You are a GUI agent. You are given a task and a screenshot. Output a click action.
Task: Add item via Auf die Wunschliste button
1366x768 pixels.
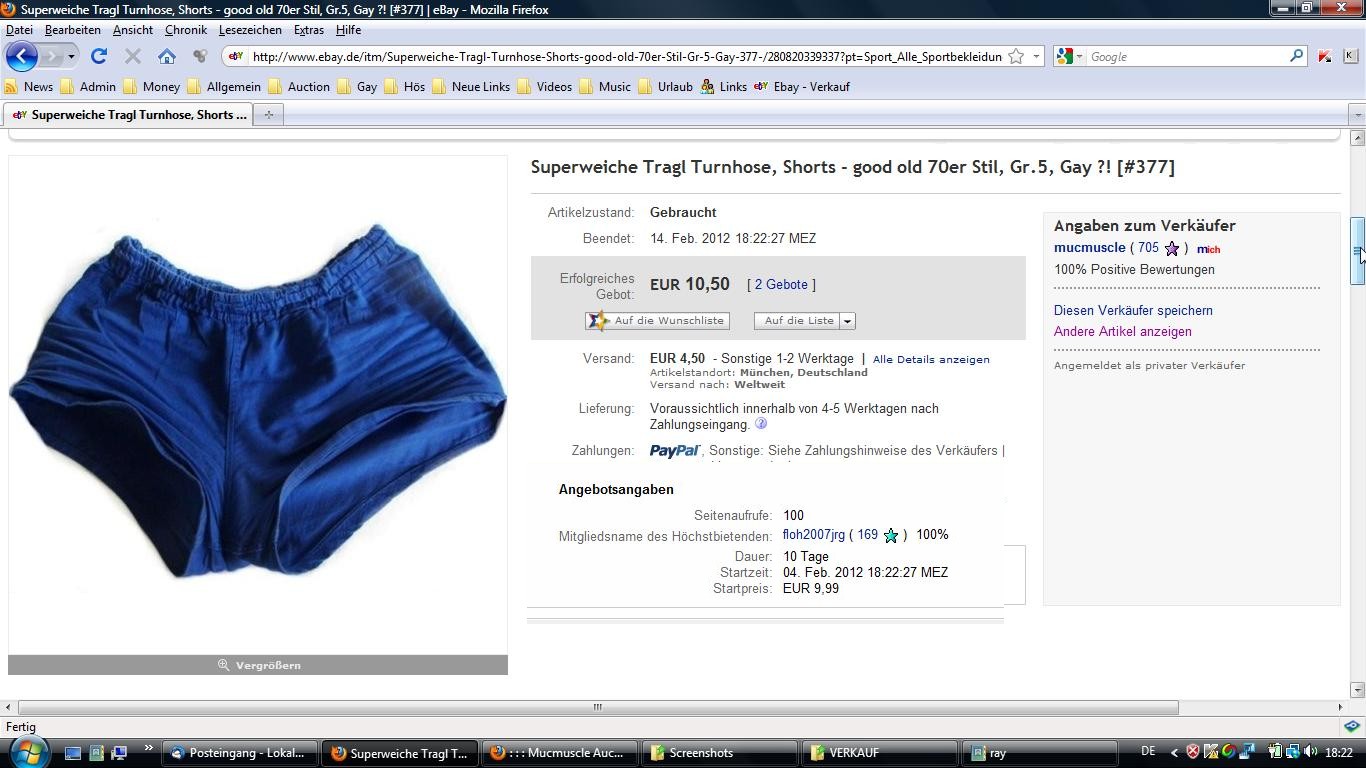(x=657, y=321)
